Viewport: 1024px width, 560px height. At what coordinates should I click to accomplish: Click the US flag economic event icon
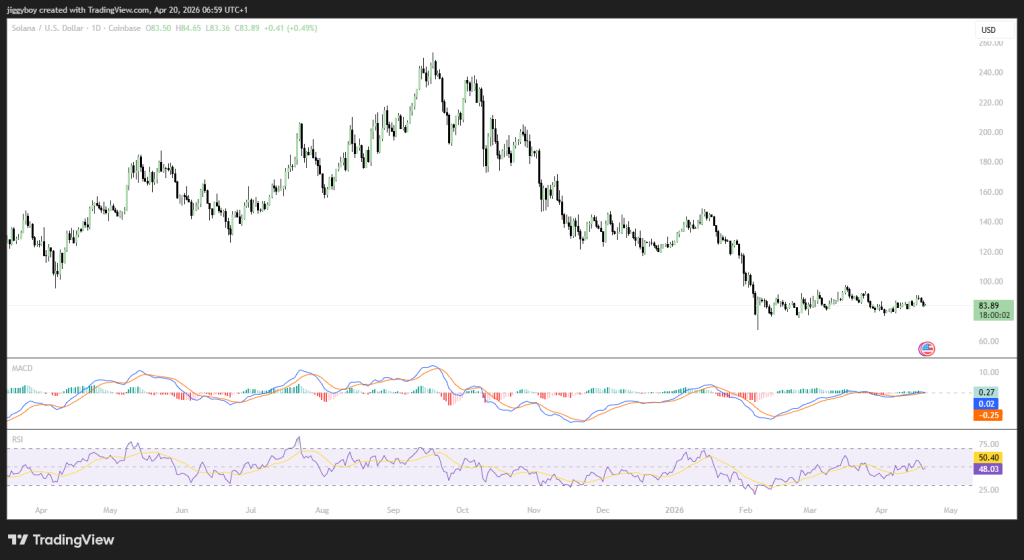point(926,349)
